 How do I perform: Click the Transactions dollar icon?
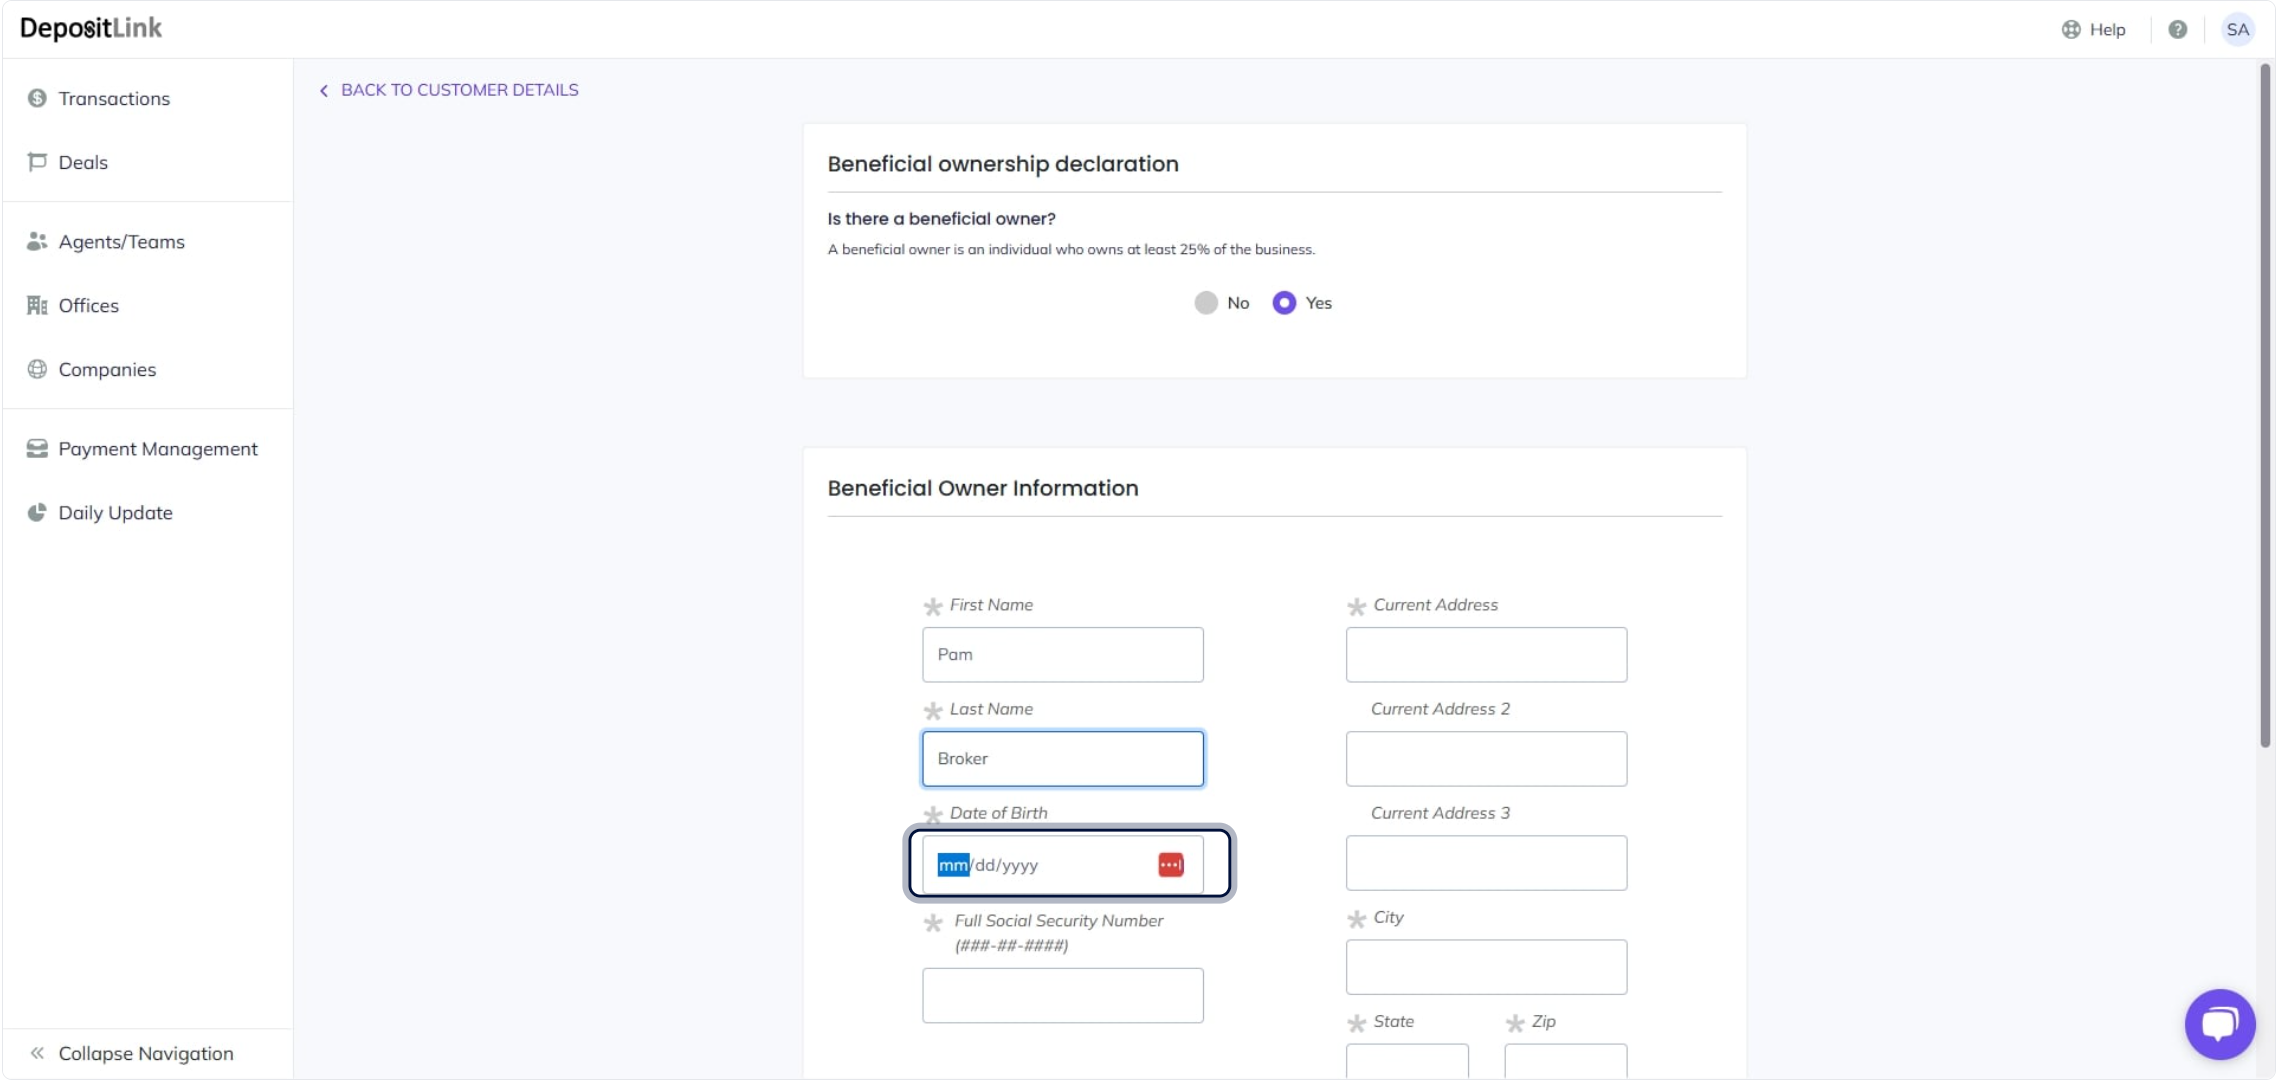37,98
